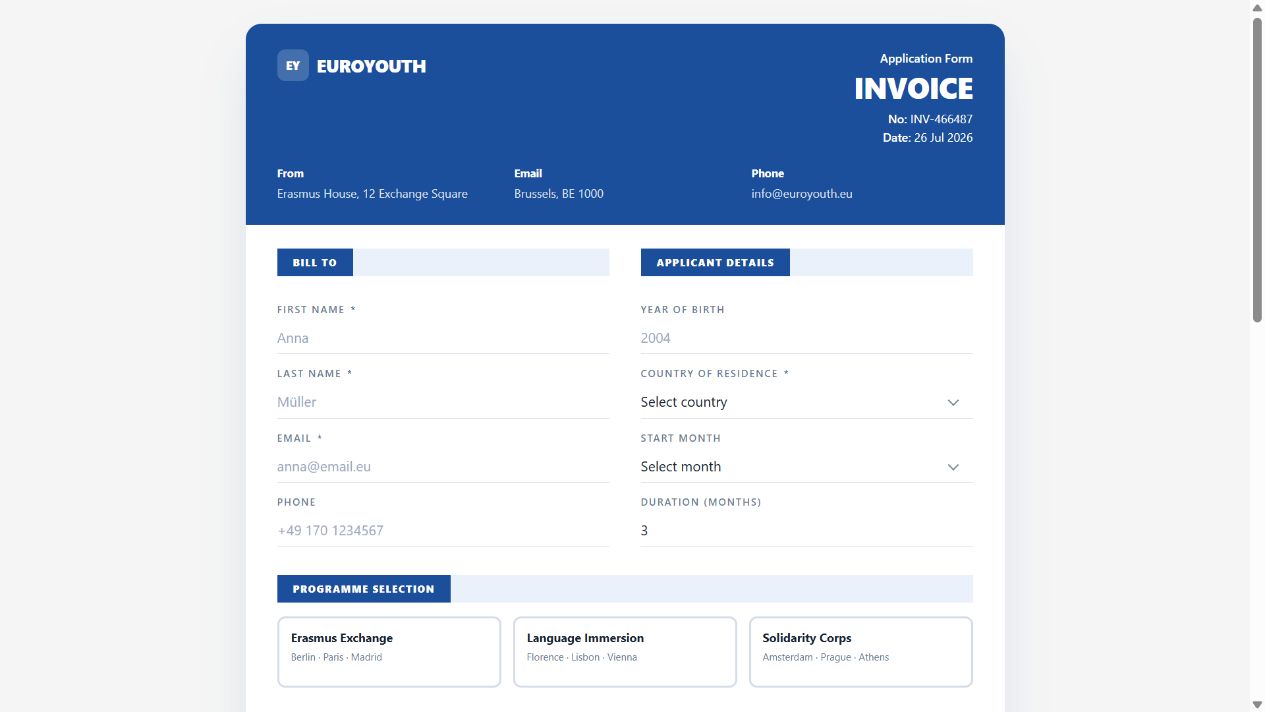Click the invoice number INV-466487
1265x712 pixels.
point(941,119)
